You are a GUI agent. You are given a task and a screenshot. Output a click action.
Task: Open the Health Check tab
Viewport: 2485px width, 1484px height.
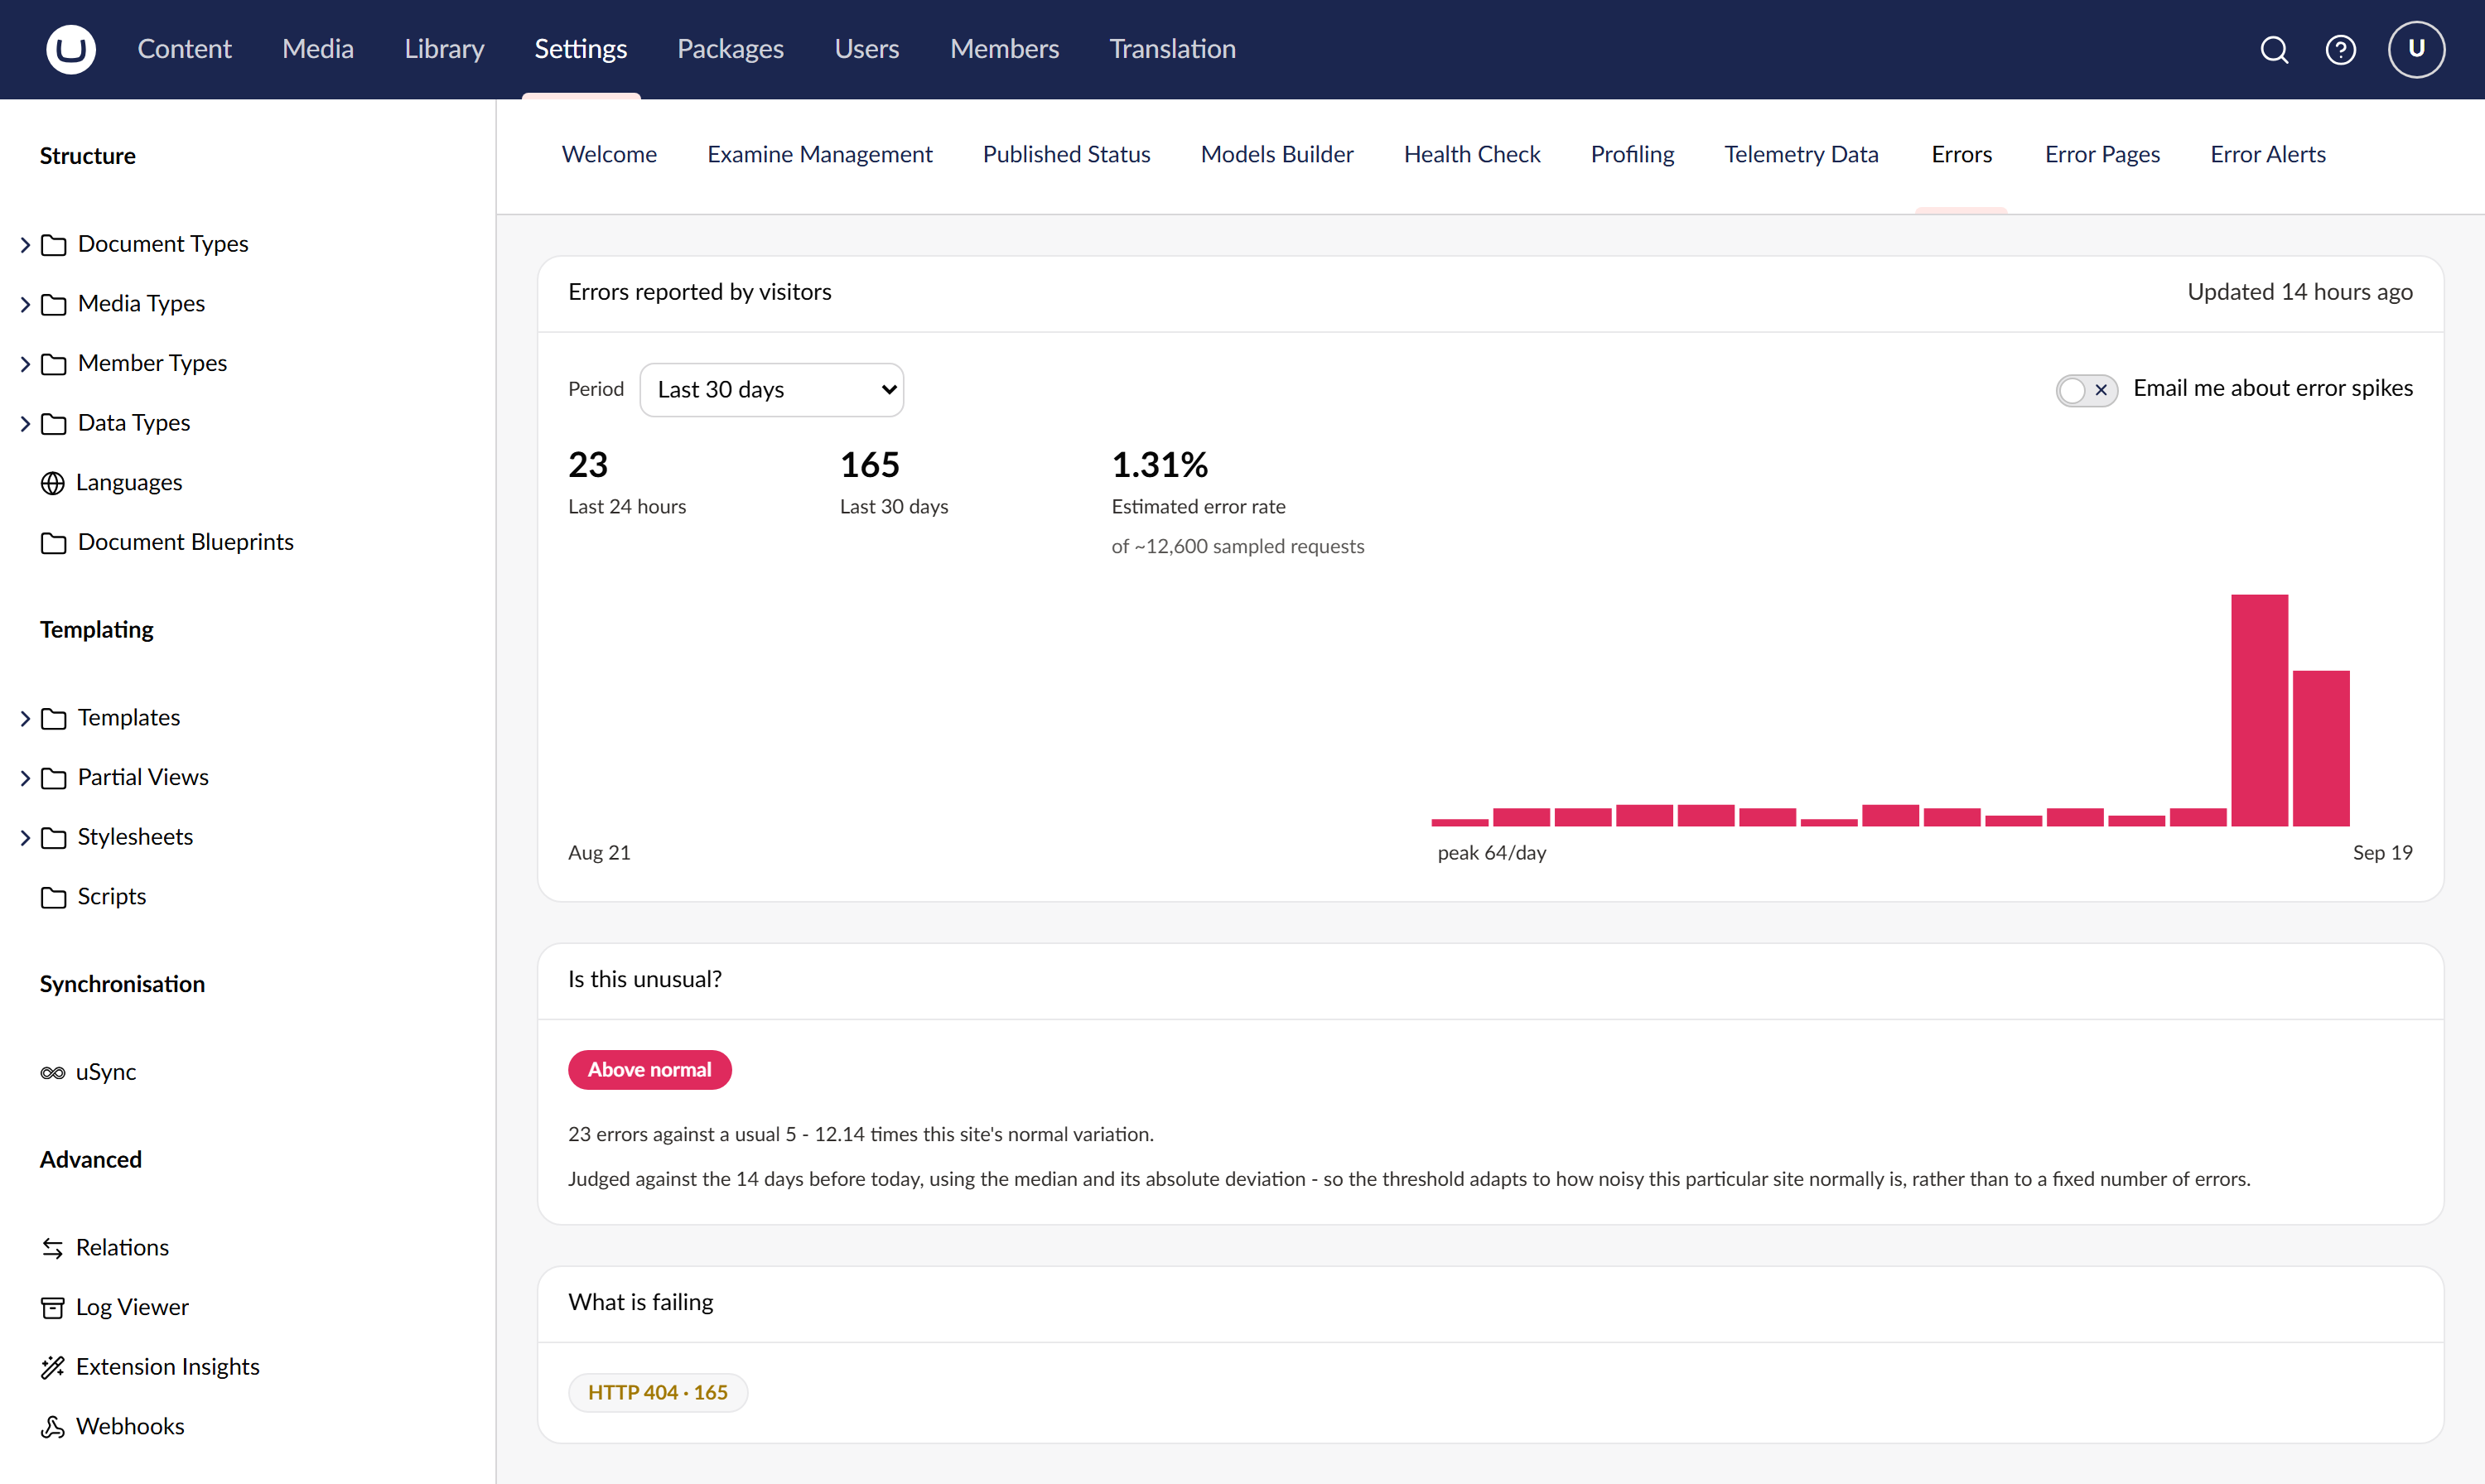click(x=1472, y=155)
